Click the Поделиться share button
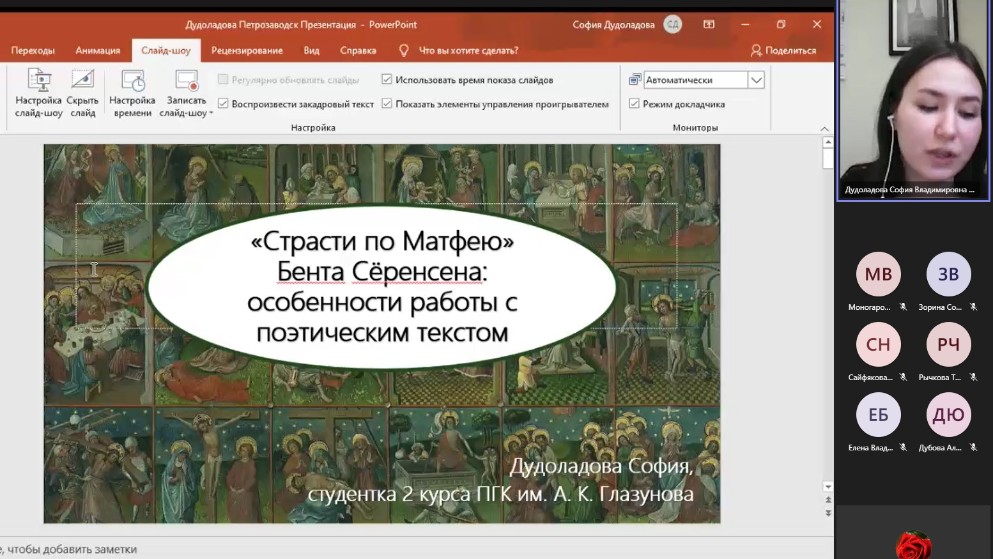 point(783,50)
